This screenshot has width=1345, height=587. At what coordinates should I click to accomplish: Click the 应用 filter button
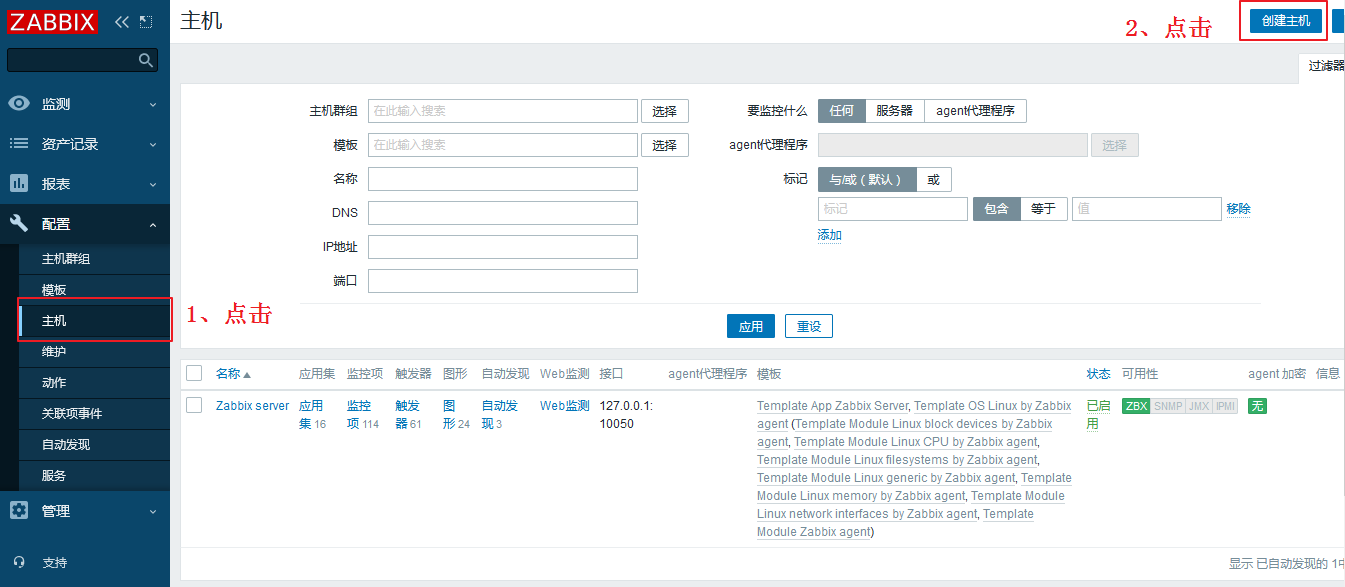tap(751, 326)
